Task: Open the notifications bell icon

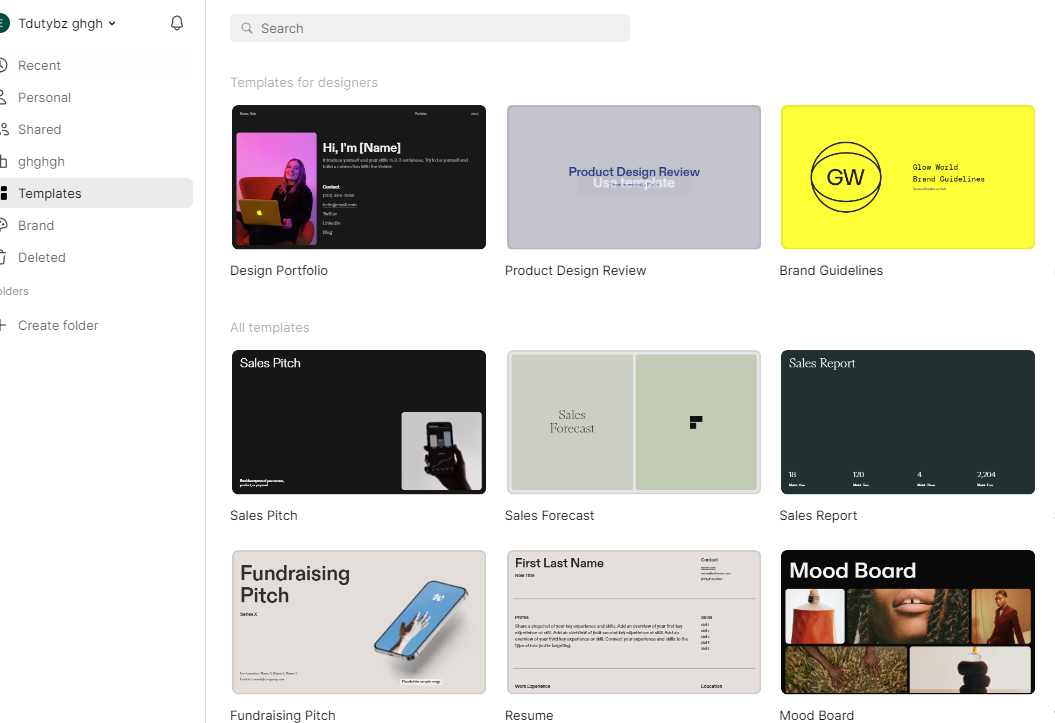Action: 177,23
